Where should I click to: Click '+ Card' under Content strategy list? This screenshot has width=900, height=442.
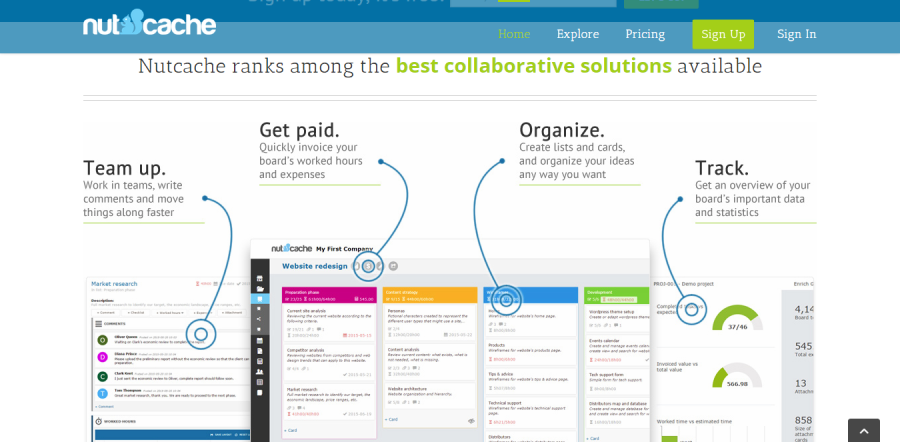click(391, 420)
